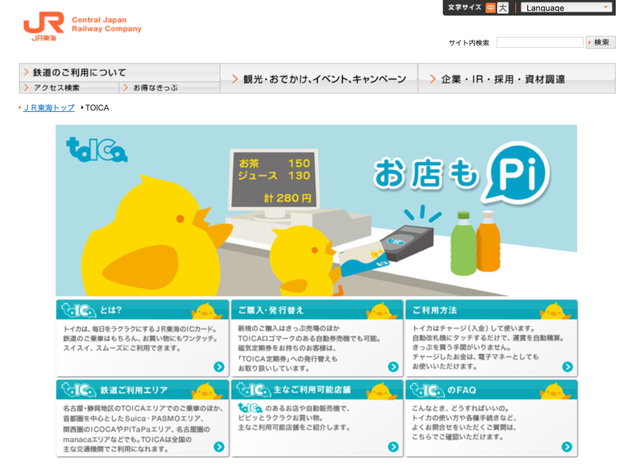The image size is (630, 476).
Task: Click arrow icon in TOICAとは? card
Action: point(219,367)
